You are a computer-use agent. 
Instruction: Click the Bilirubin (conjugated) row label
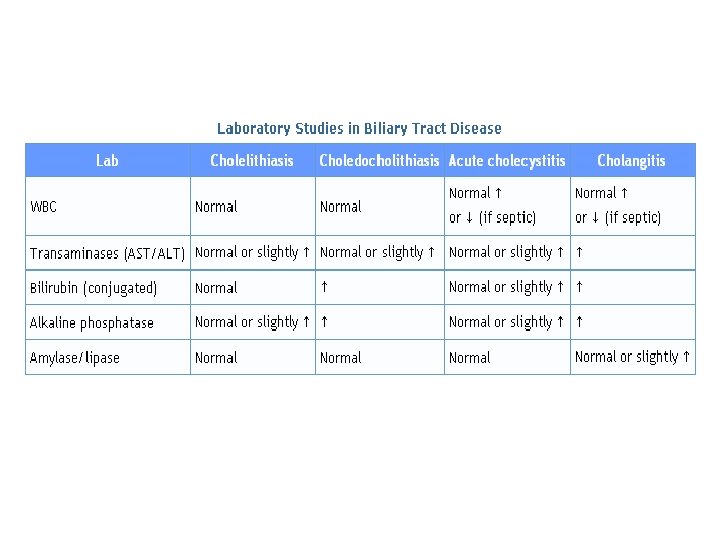93,288
